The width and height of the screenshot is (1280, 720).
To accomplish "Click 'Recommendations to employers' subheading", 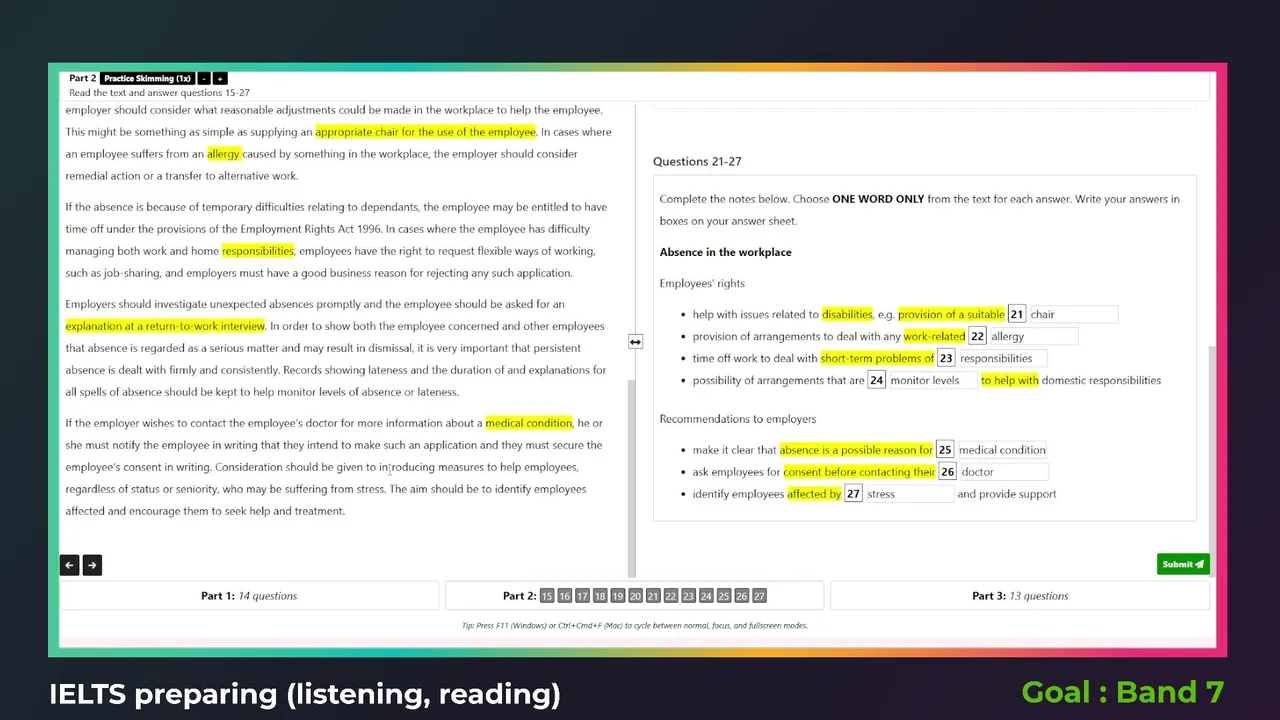I will (738, 419).
